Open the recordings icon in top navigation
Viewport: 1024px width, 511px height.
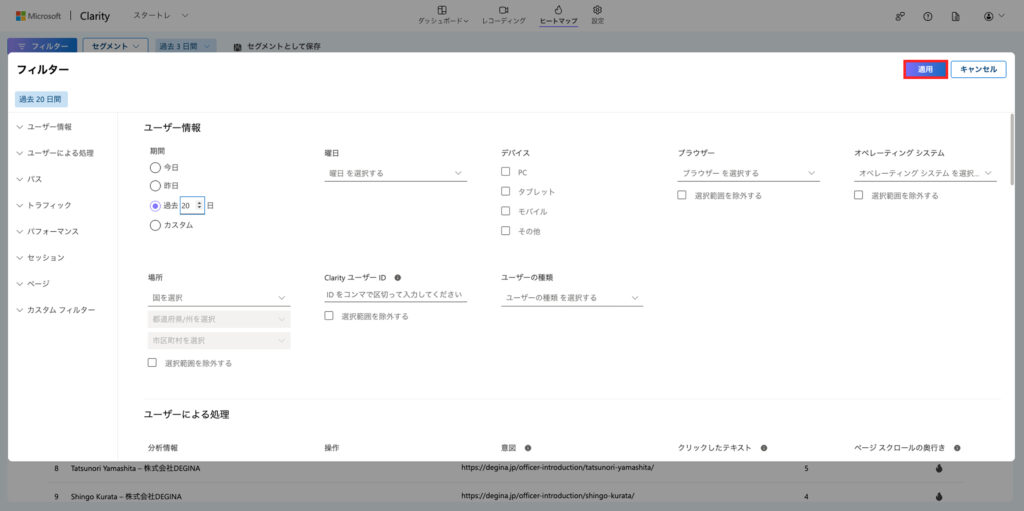(x=503, y=10)
